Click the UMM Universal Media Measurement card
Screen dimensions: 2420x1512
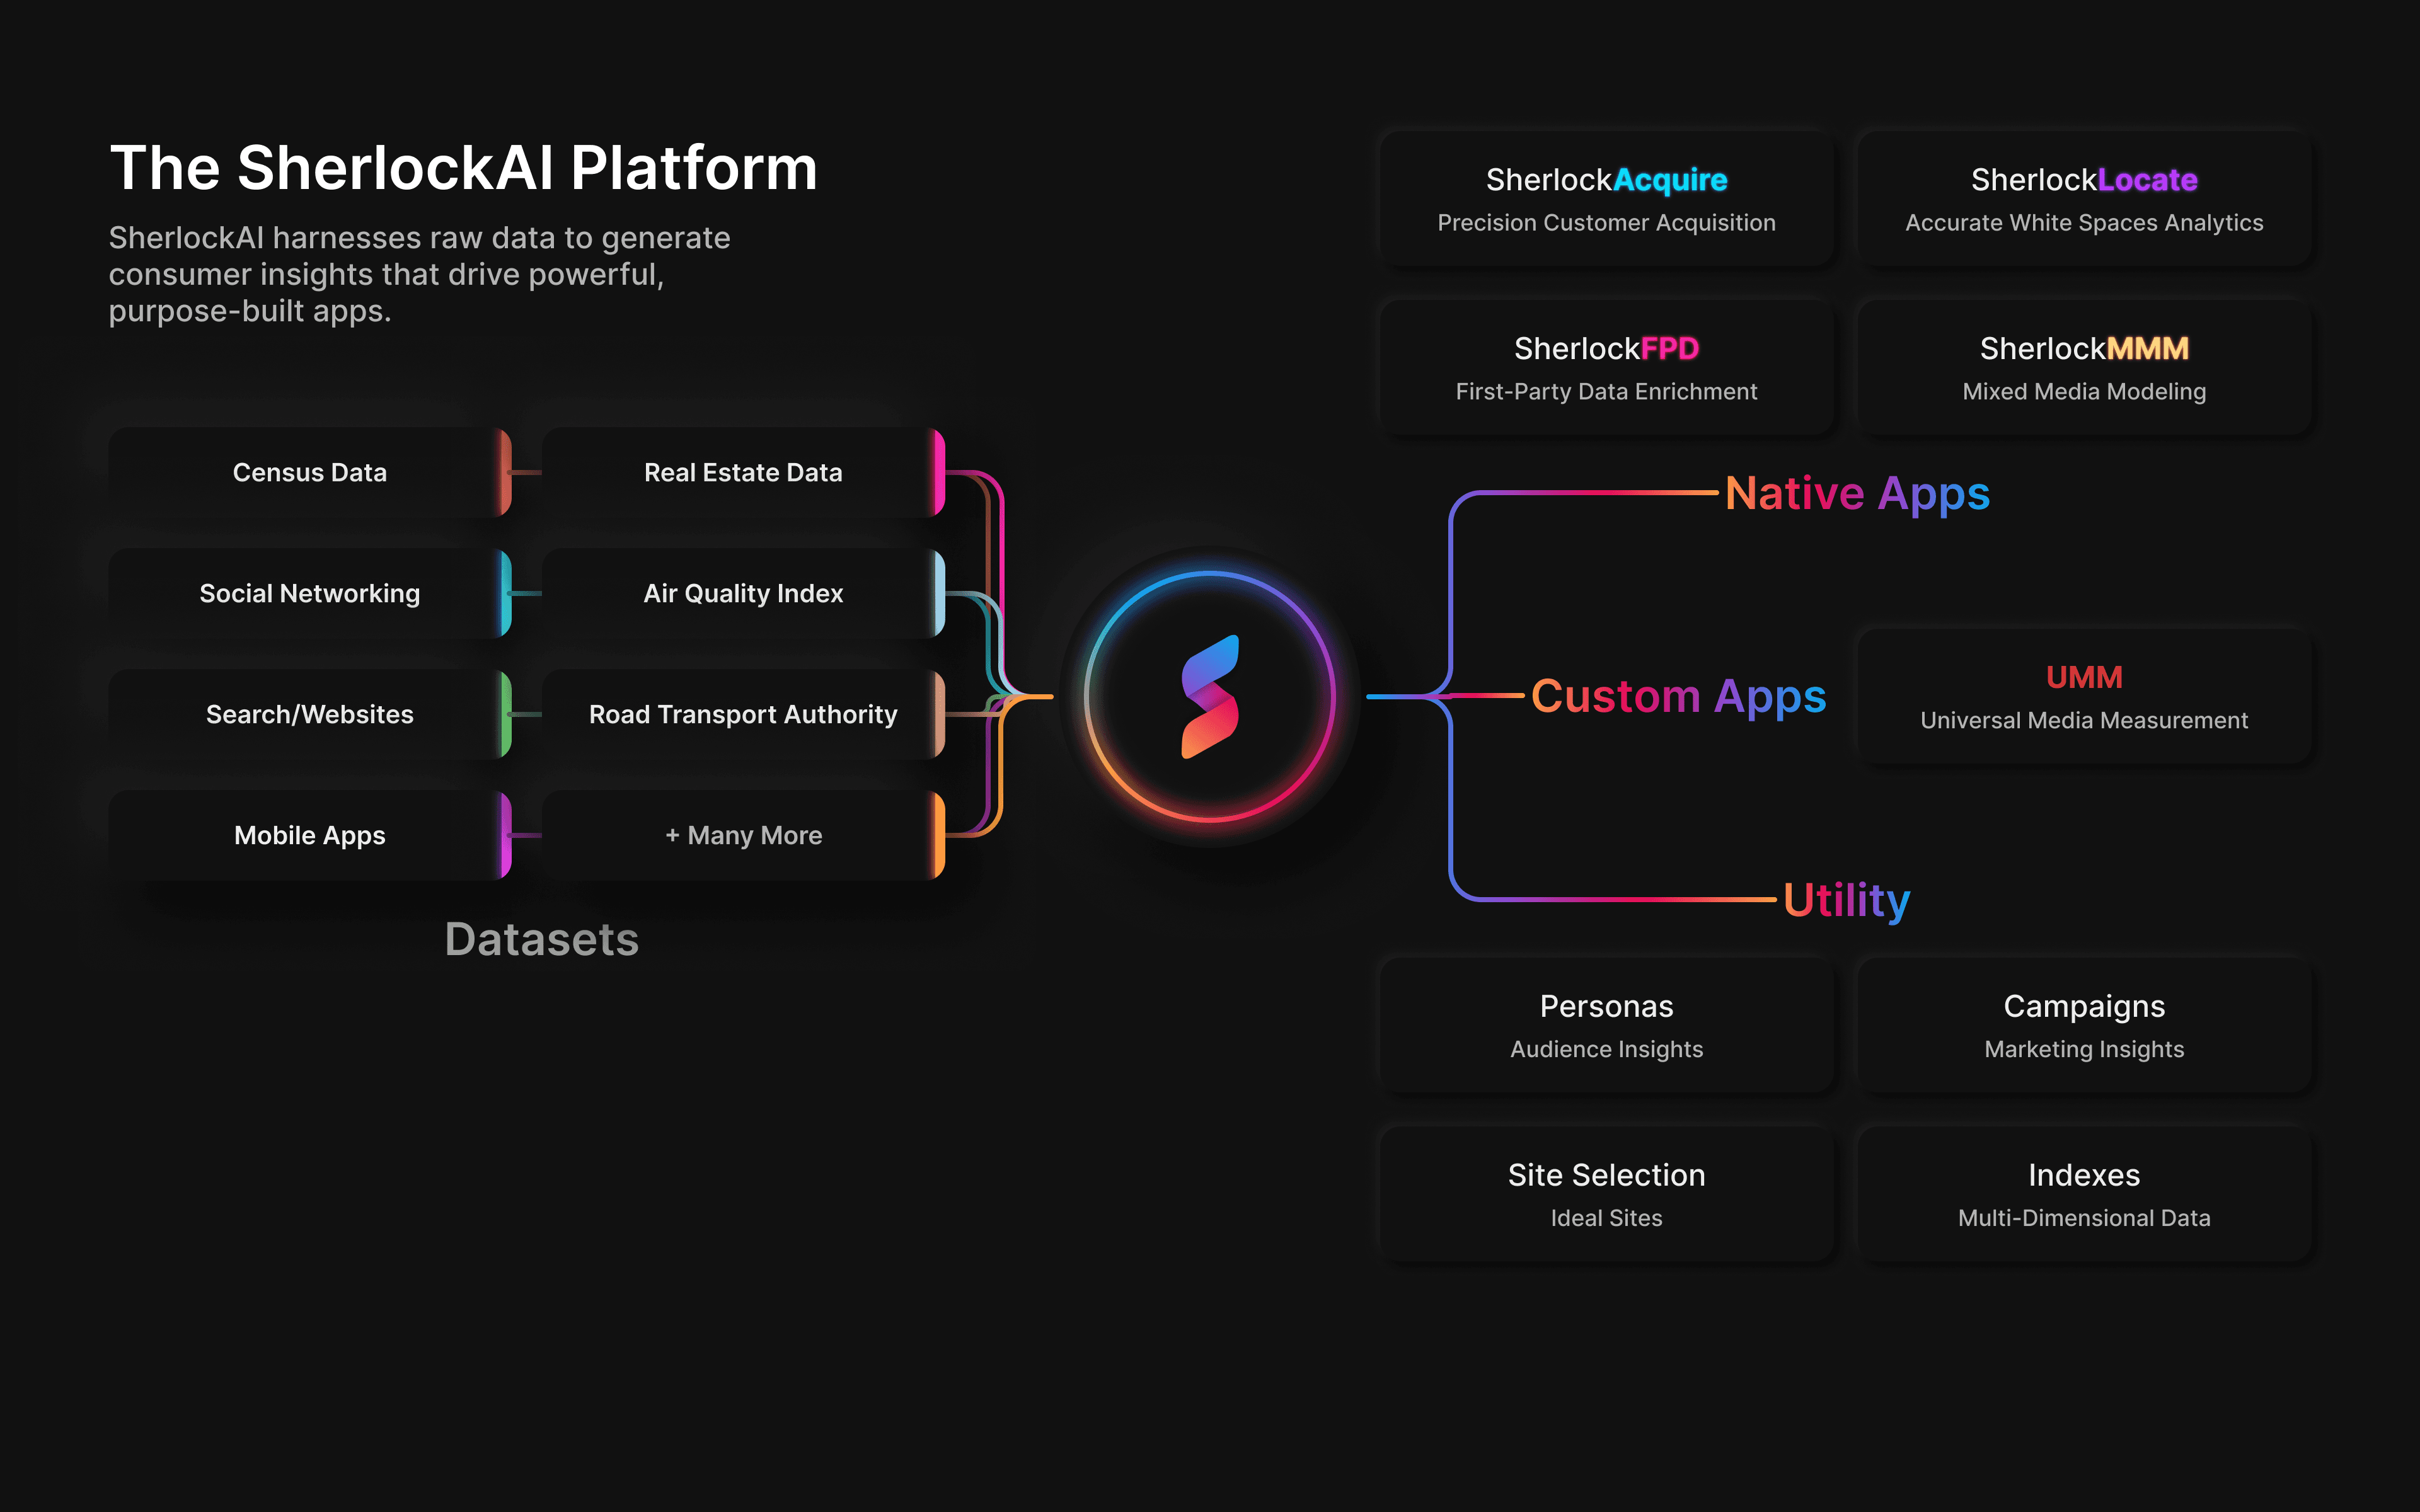[2083, 697]
